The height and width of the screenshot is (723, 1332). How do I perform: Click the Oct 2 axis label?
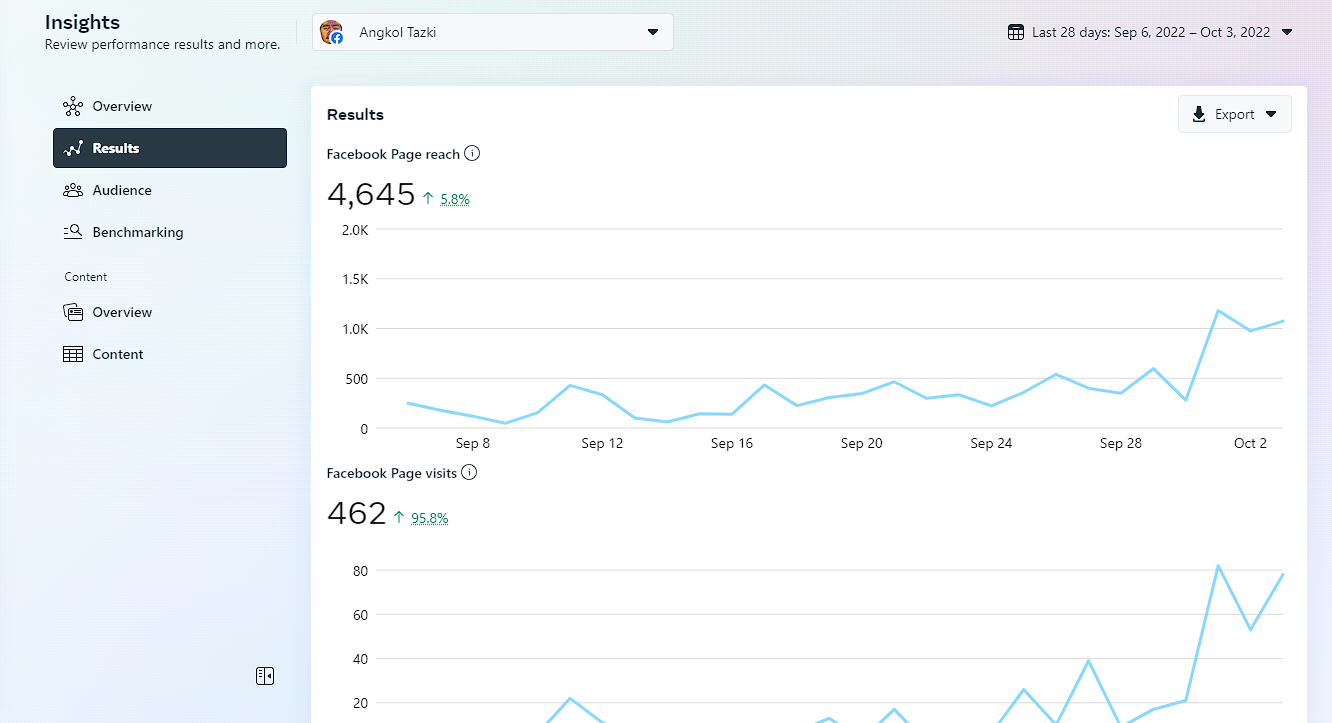point(1251,443)
